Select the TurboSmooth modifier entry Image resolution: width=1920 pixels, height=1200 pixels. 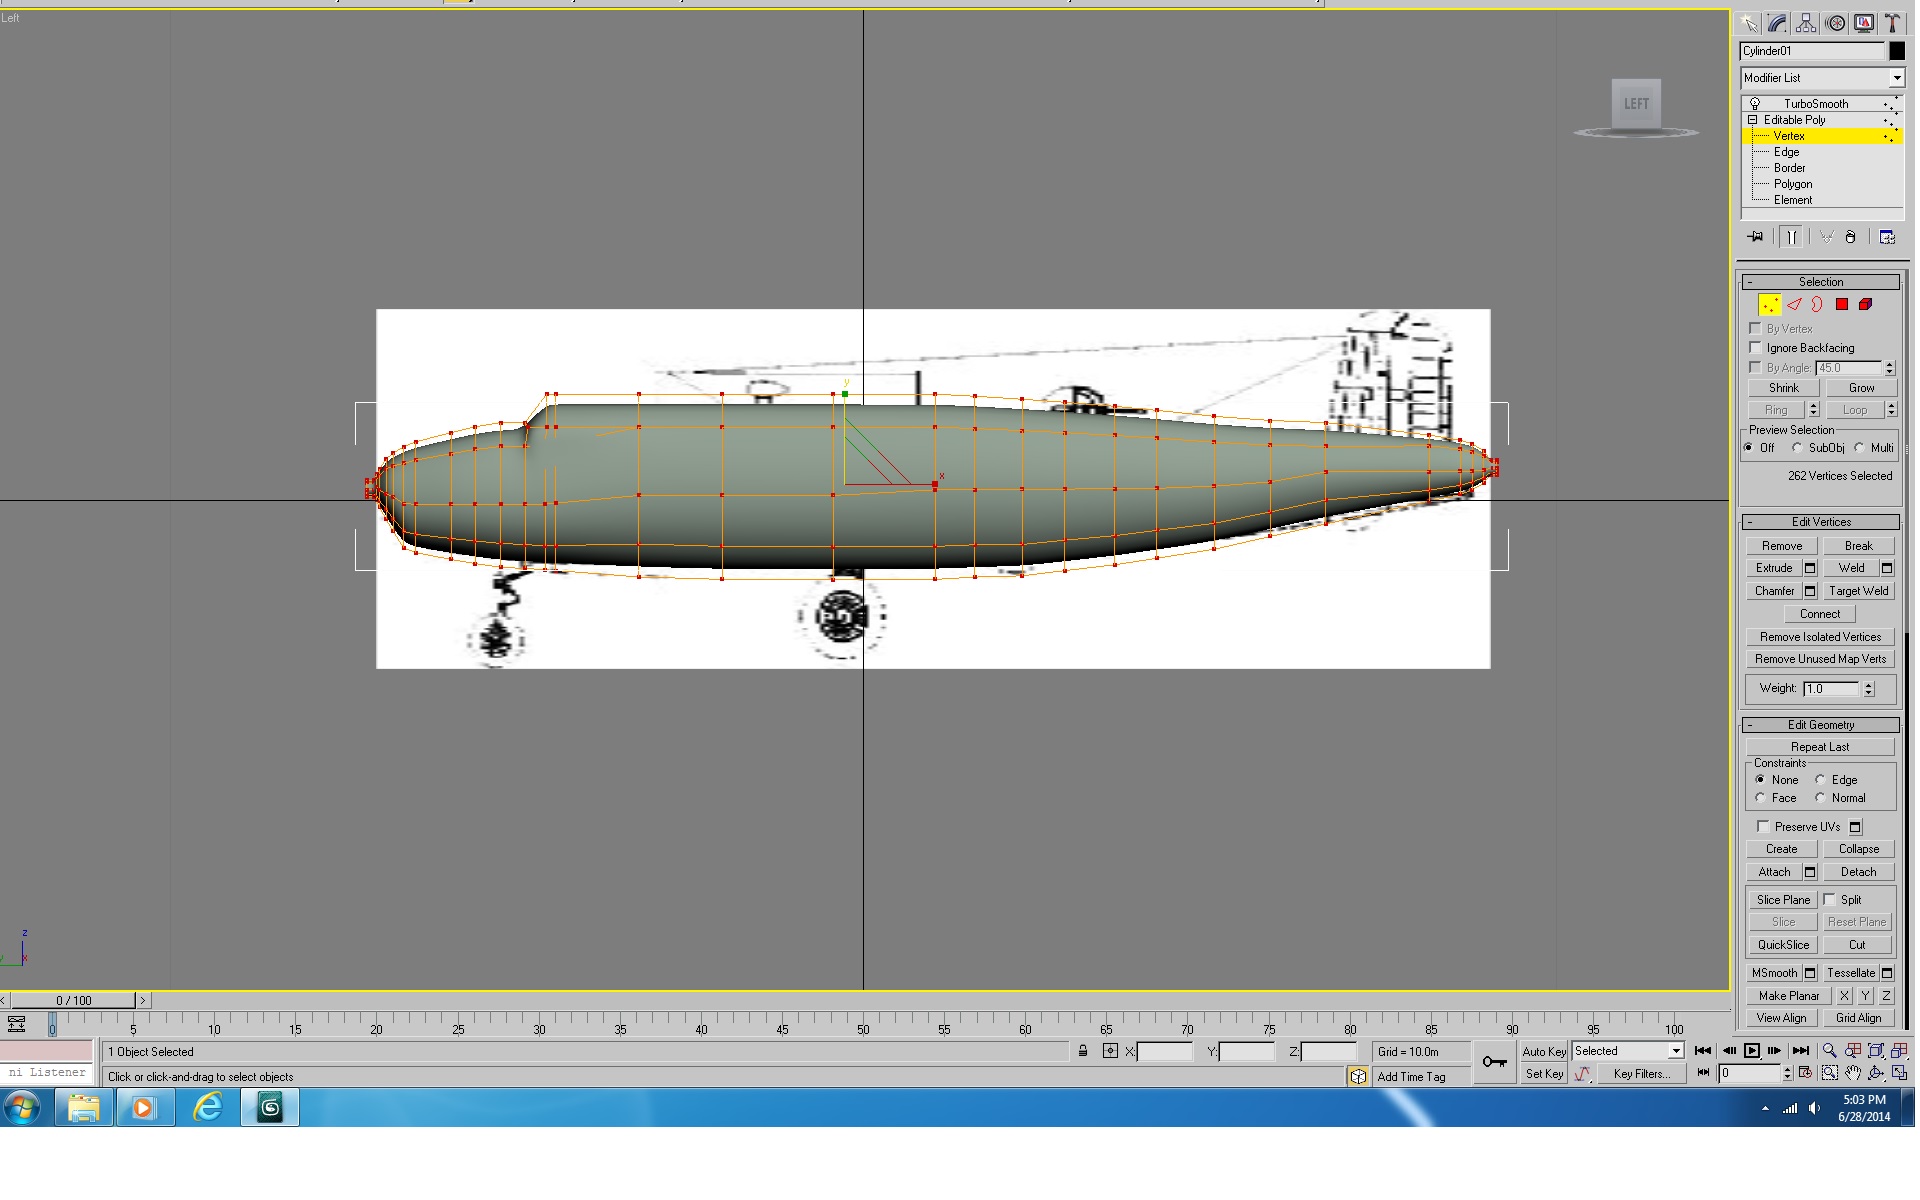(x=1816, y=104)
